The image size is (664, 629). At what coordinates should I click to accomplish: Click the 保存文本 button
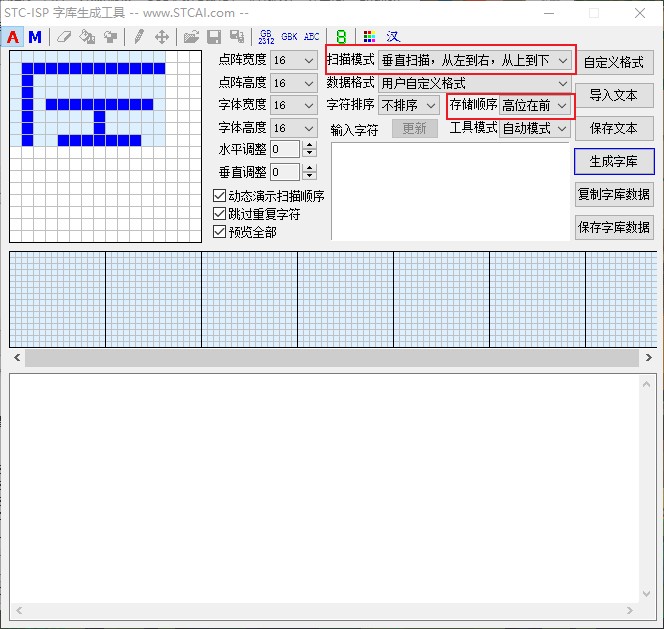[x=614, y=128]
